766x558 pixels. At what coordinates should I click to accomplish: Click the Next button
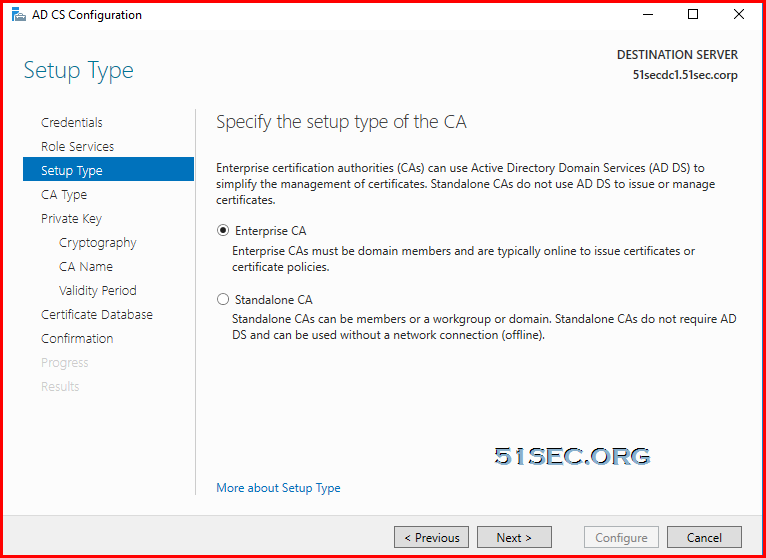tap(514, 537)
